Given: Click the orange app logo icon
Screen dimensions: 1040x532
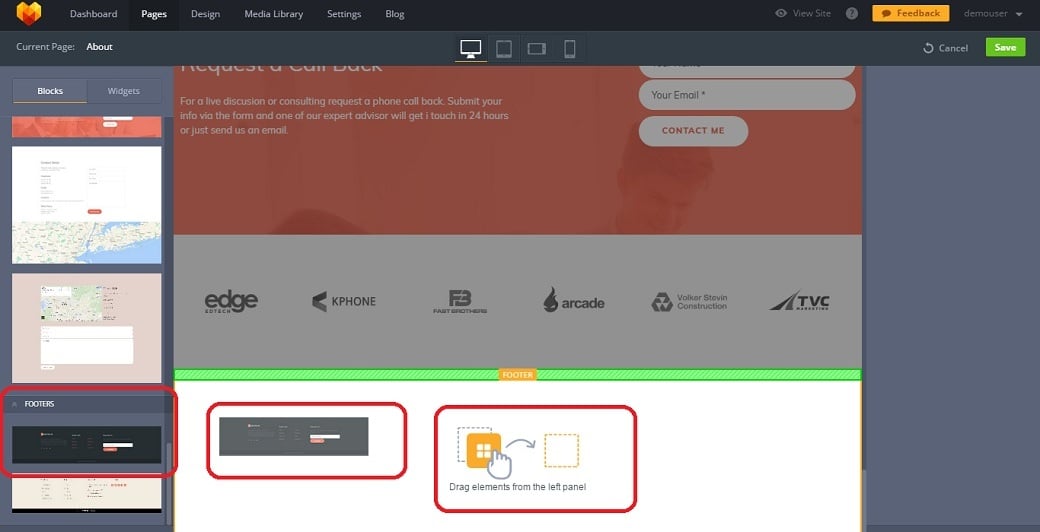Looking at the screenshot, I should click(x=28, y=14).
